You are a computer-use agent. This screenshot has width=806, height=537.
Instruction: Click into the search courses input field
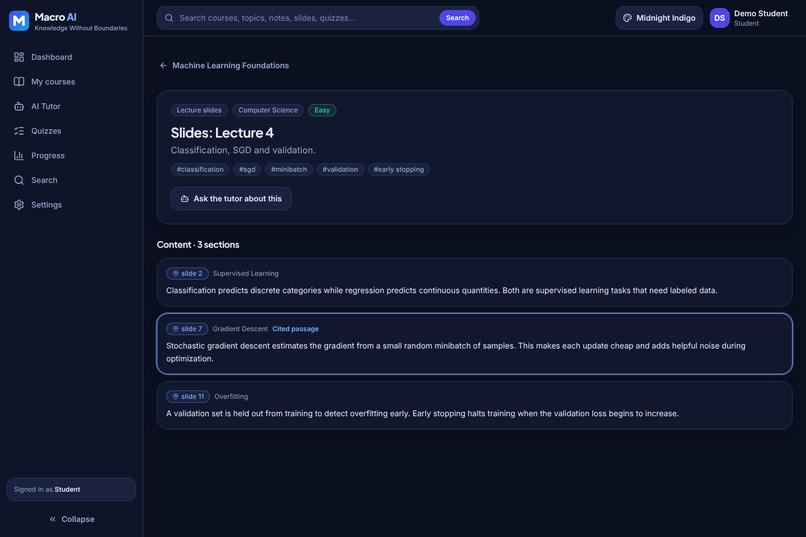306,18
